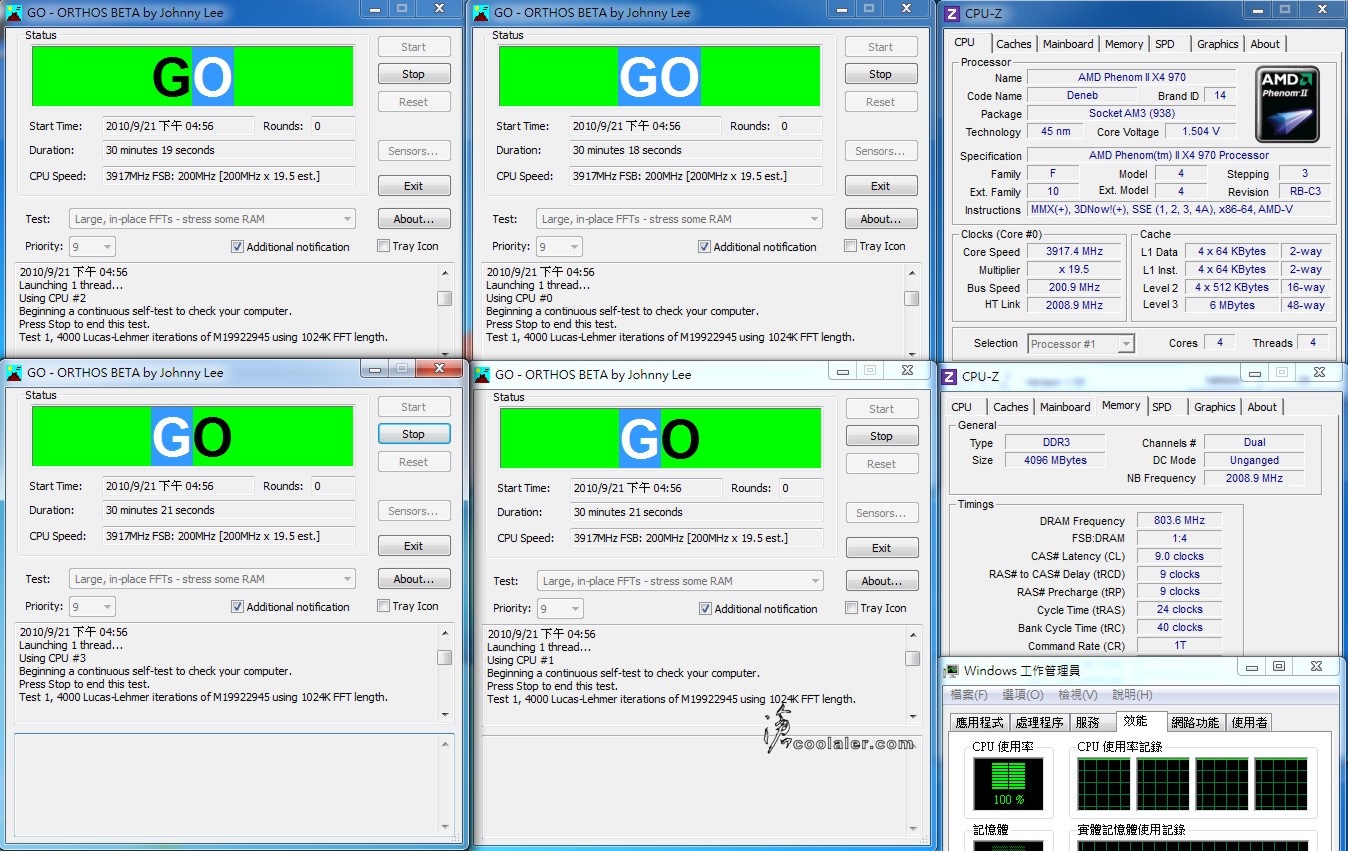Click the Duration field reading 30 minutes 19 seconds
This screenshot has width=1348, height=851.
228,150
